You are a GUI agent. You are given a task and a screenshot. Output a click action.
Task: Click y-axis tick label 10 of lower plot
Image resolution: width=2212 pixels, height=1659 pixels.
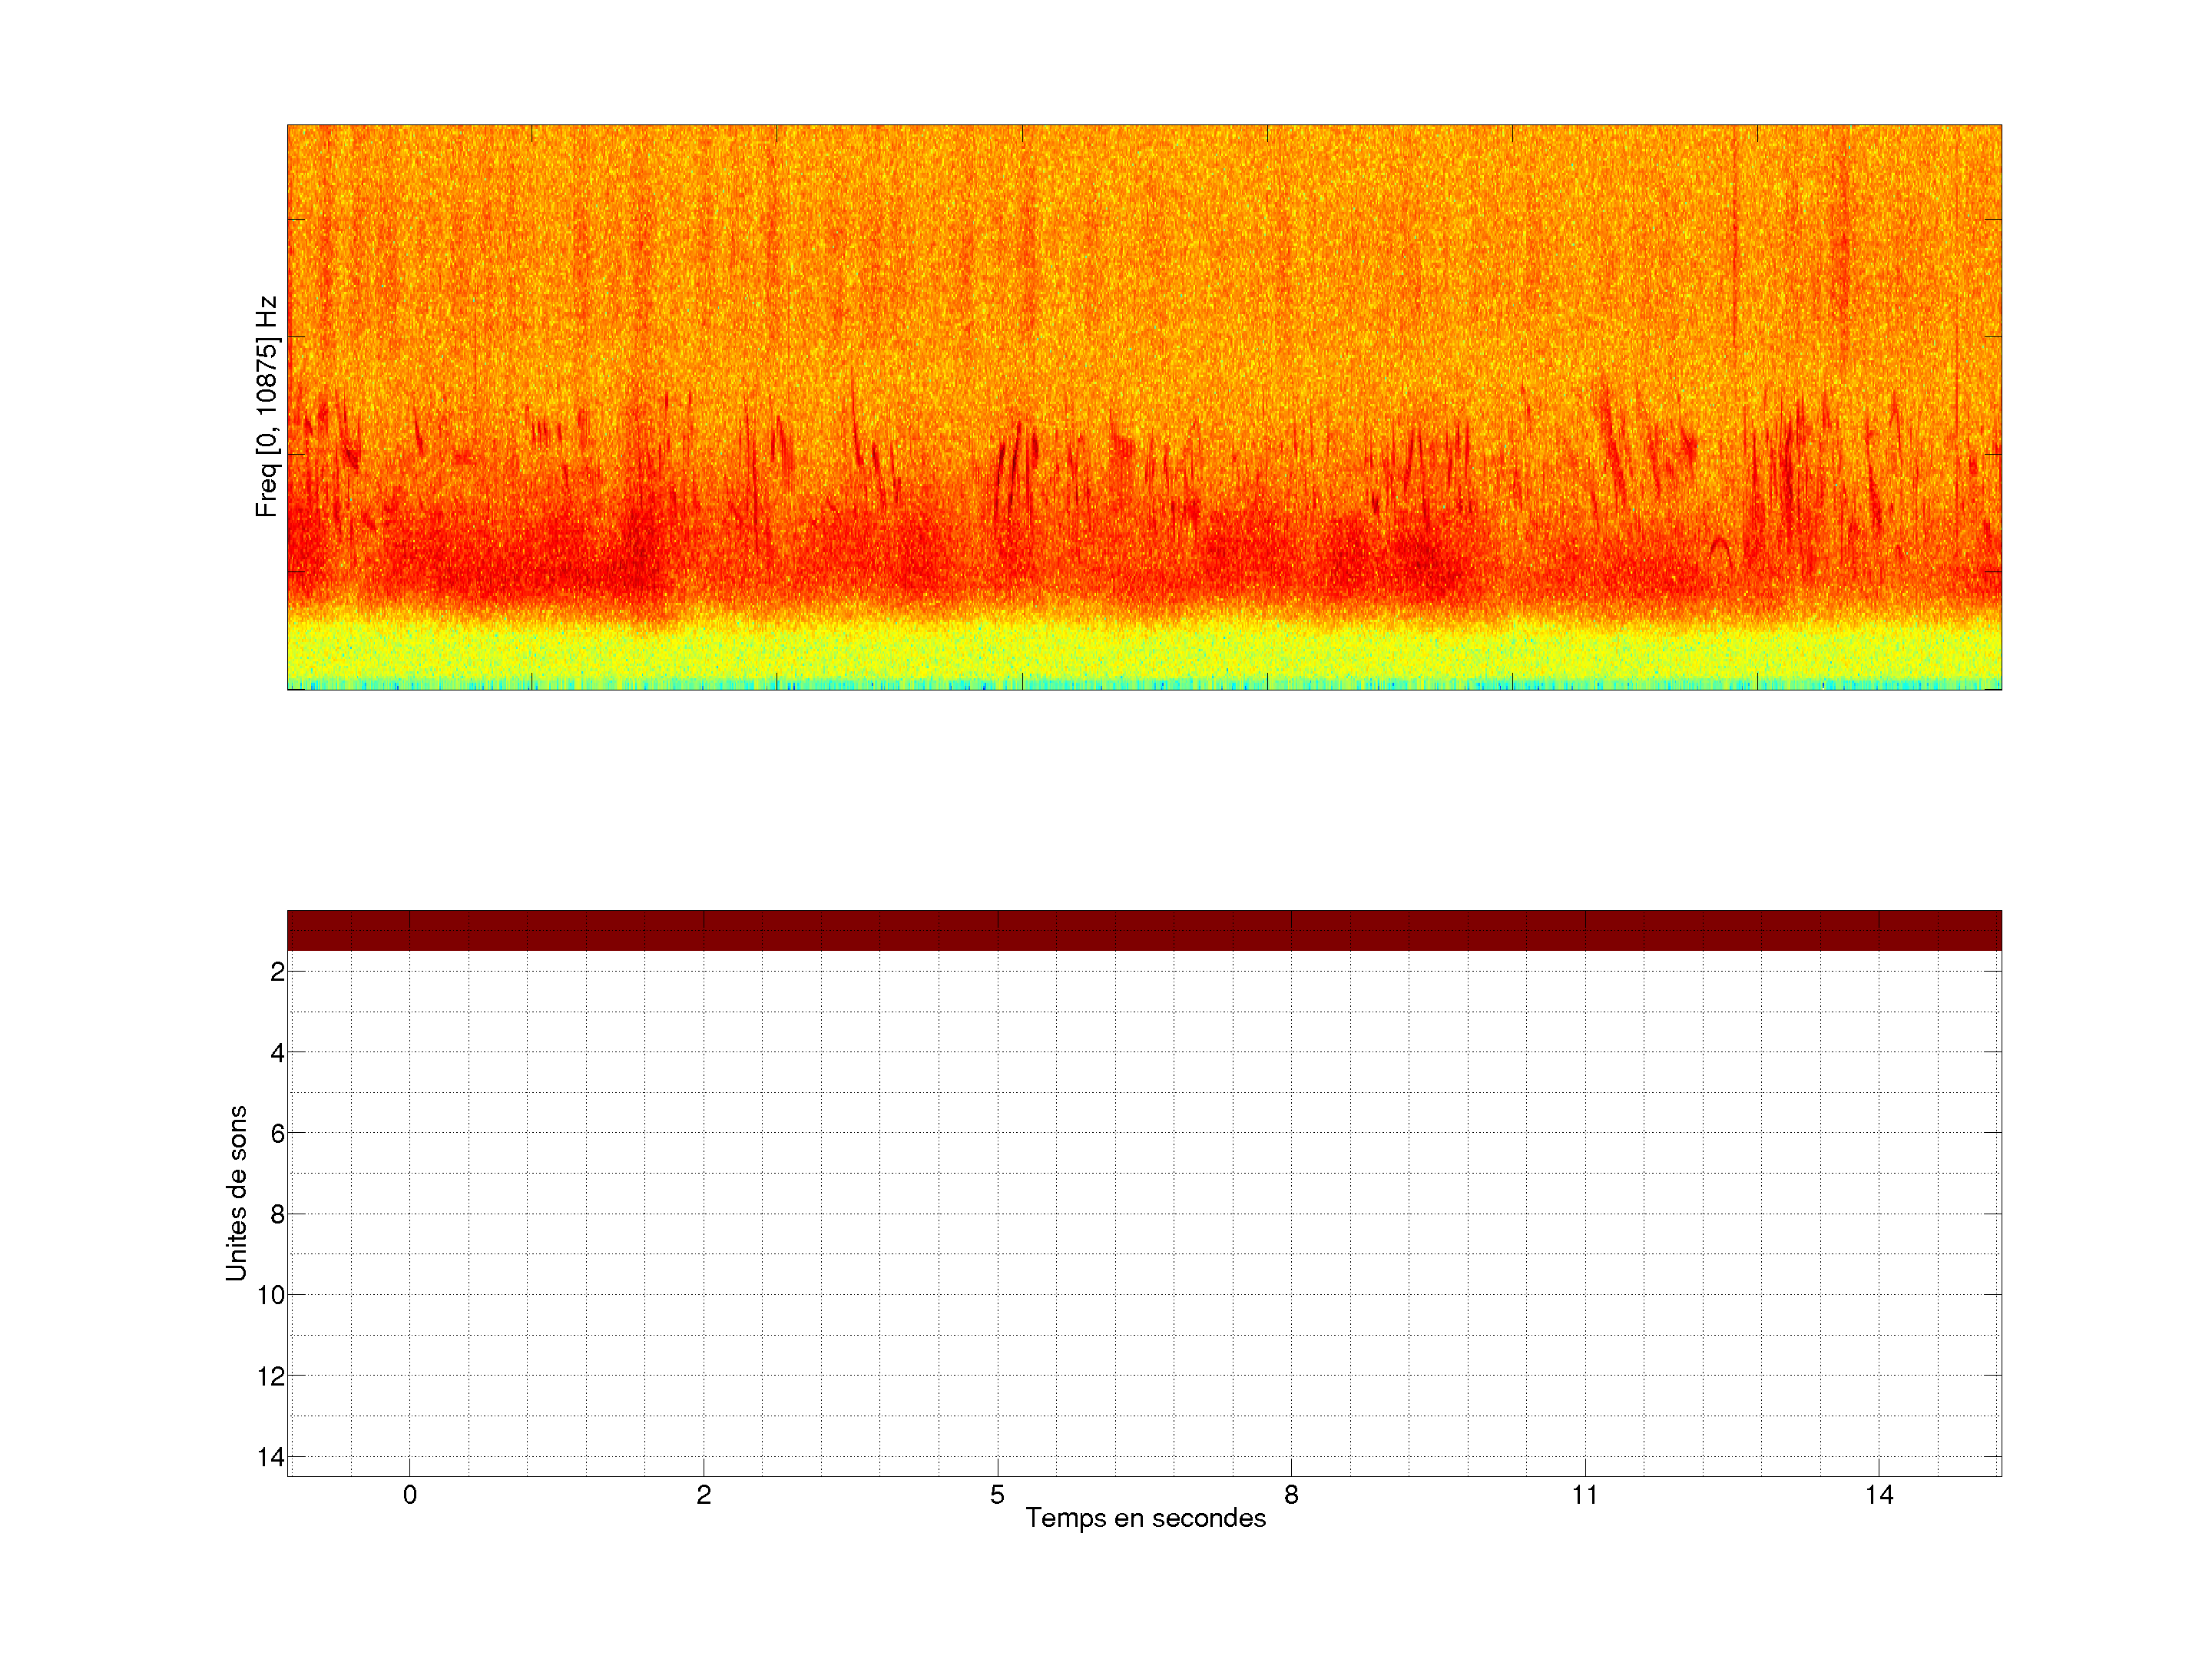tap(271, 1296)
